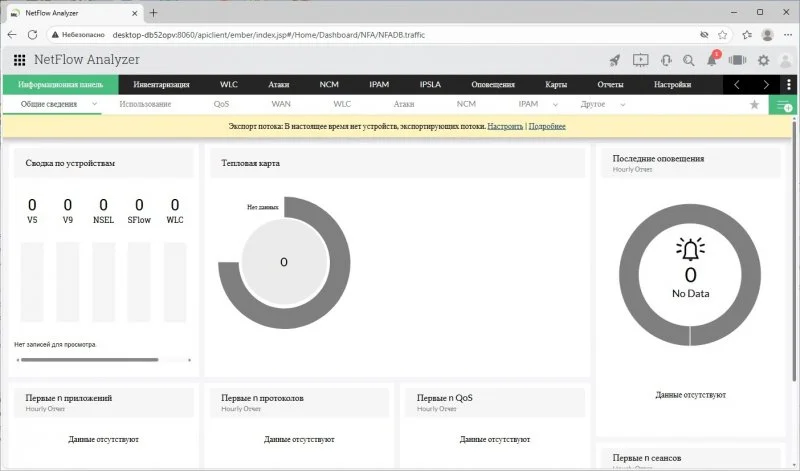Mark dashboard as favorite star

click(754, 105)
